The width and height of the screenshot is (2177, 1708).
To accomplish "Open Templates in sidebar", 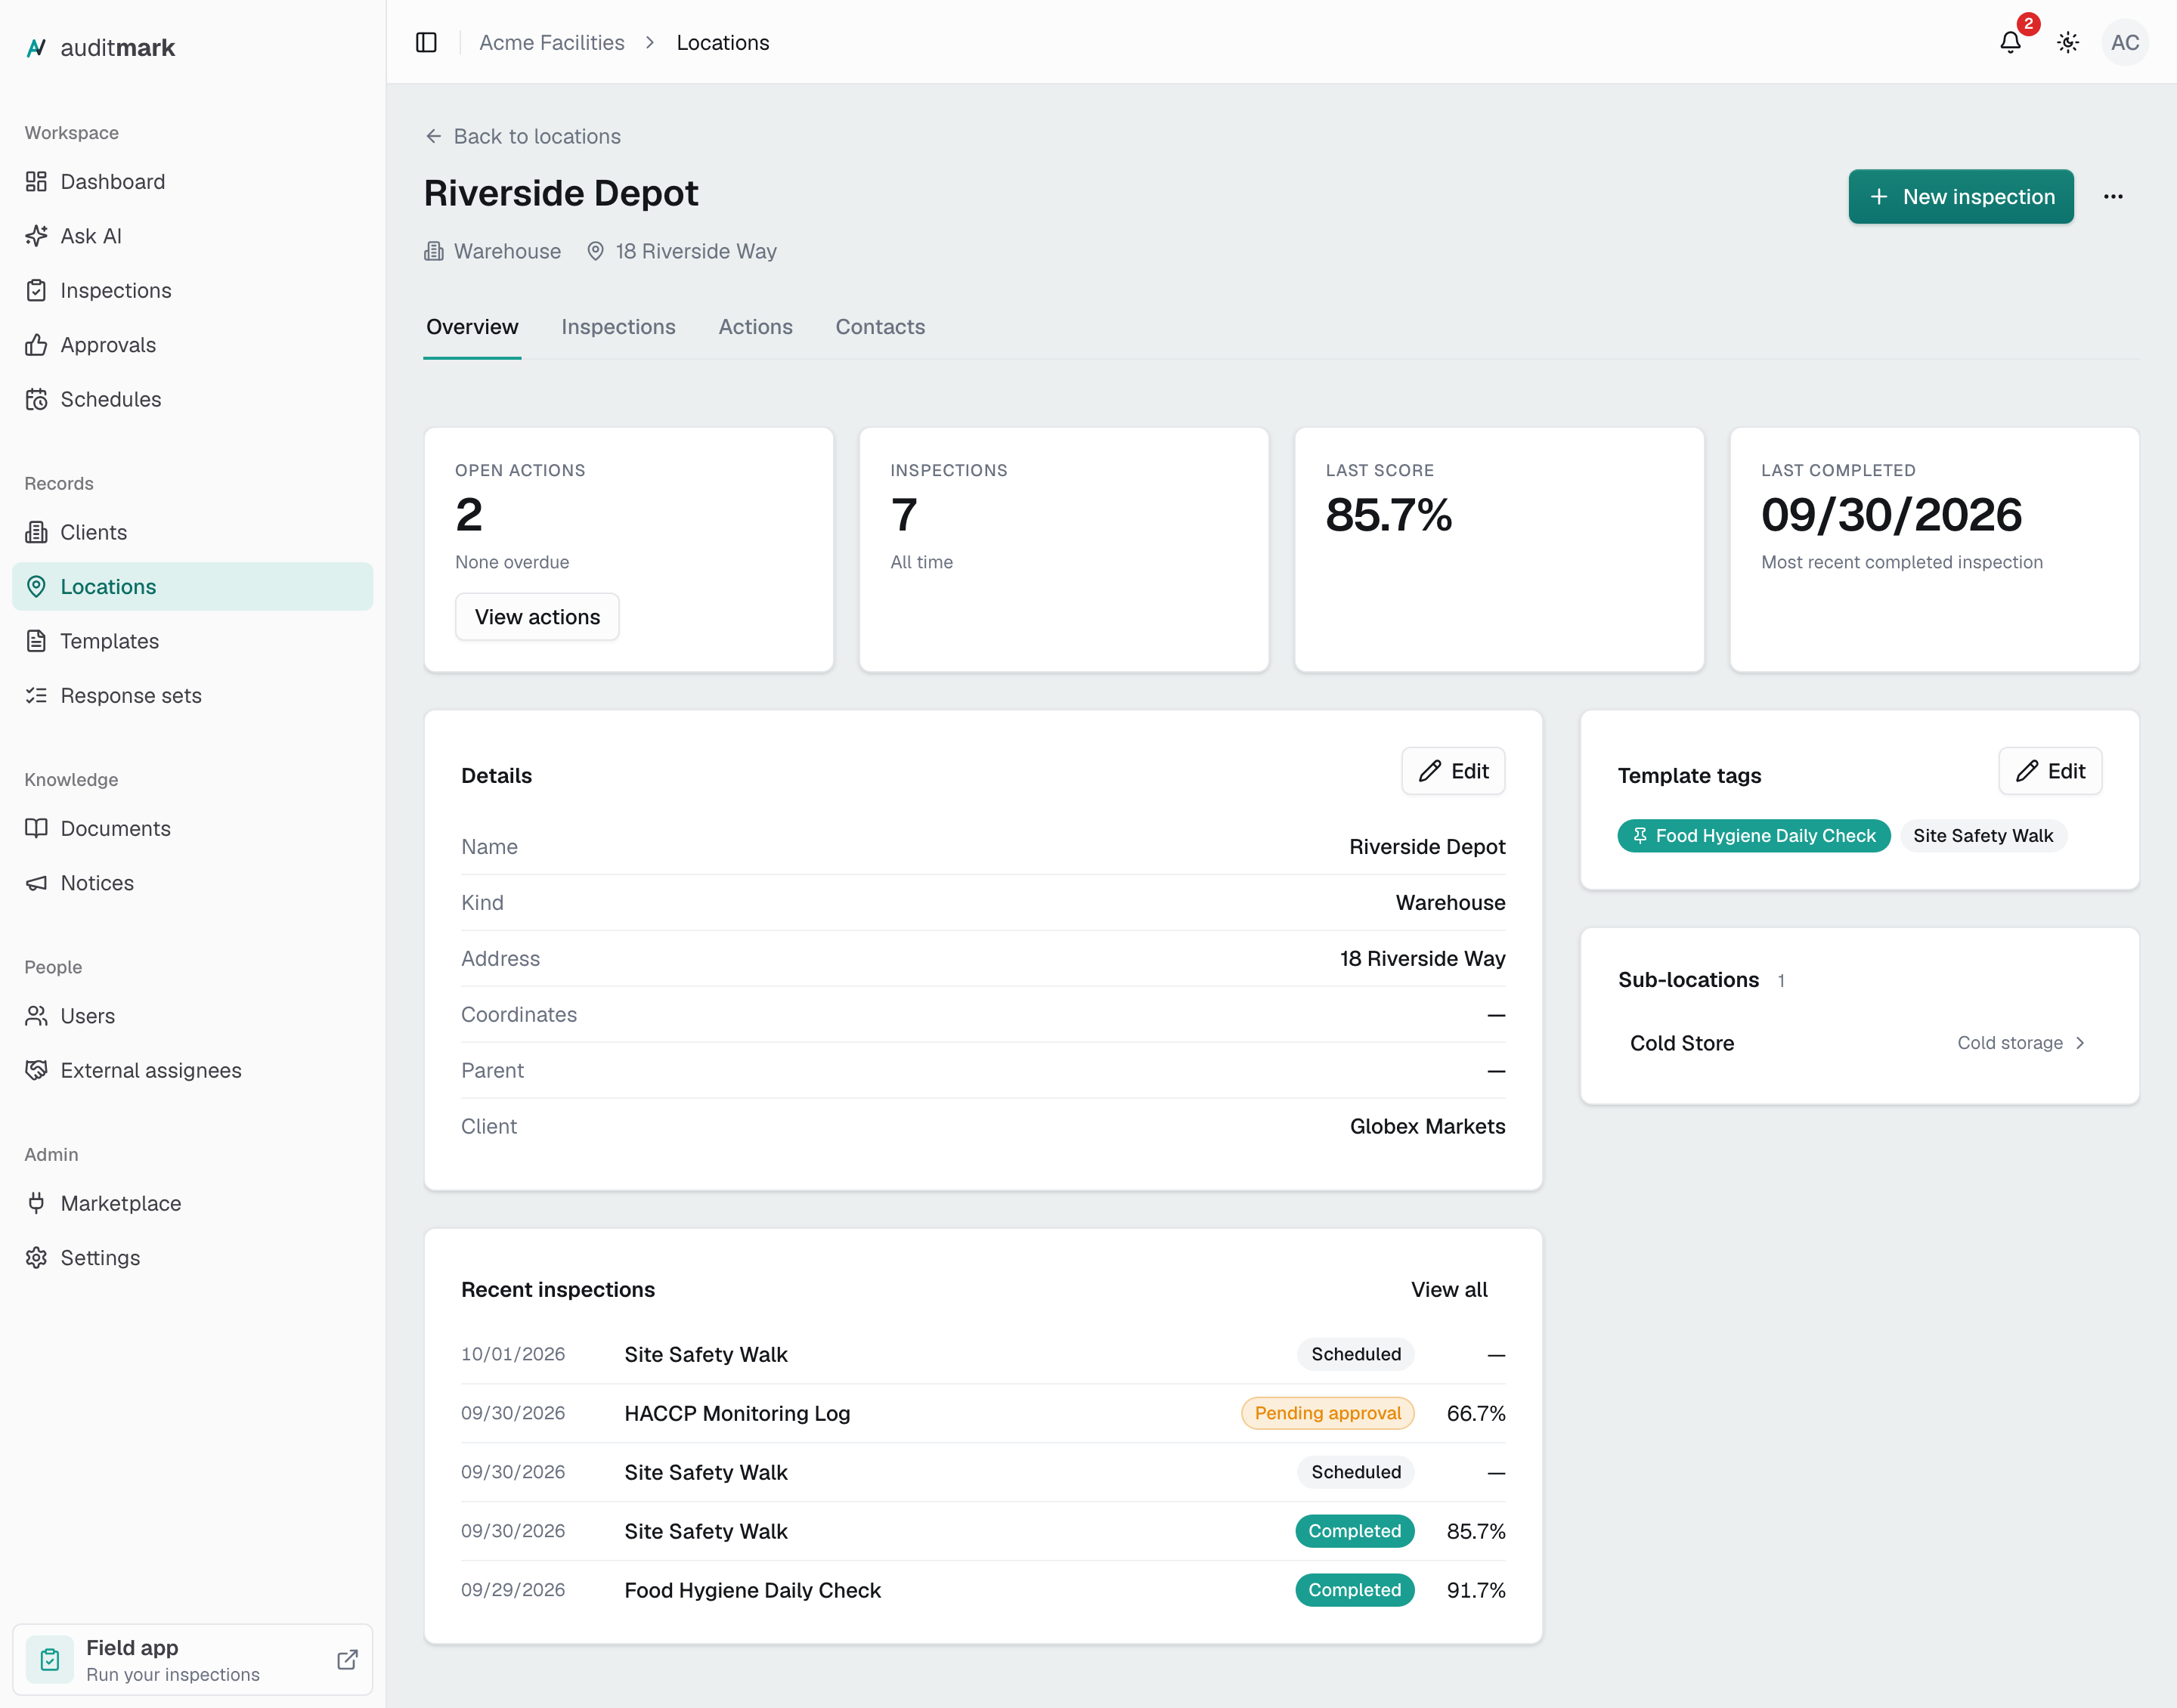I will point(192,640).
